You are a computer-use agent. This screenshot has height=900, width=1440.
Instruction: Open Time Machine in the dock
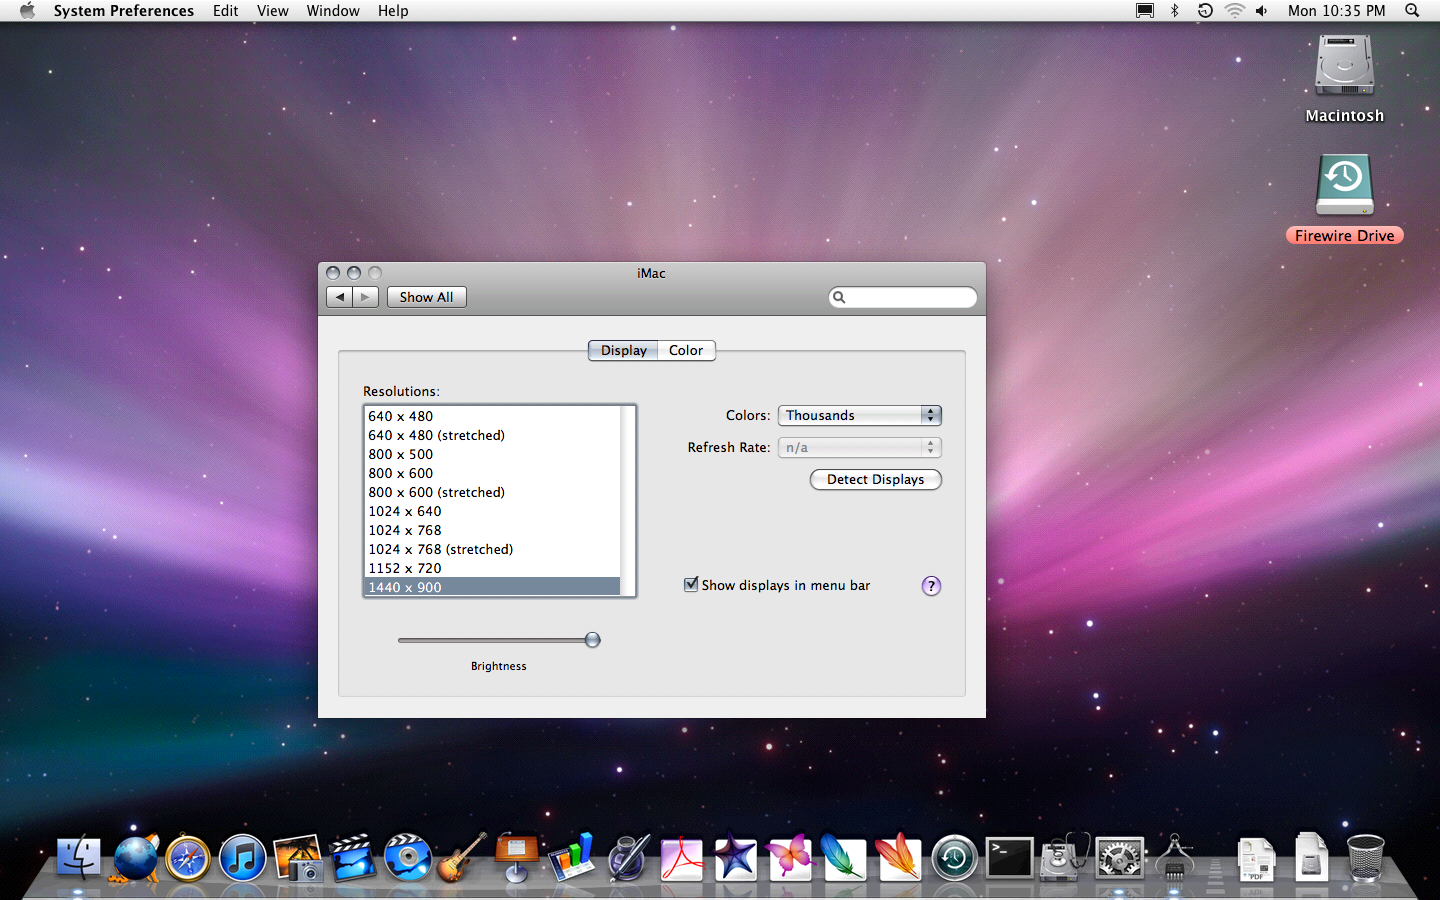[954, 858]
